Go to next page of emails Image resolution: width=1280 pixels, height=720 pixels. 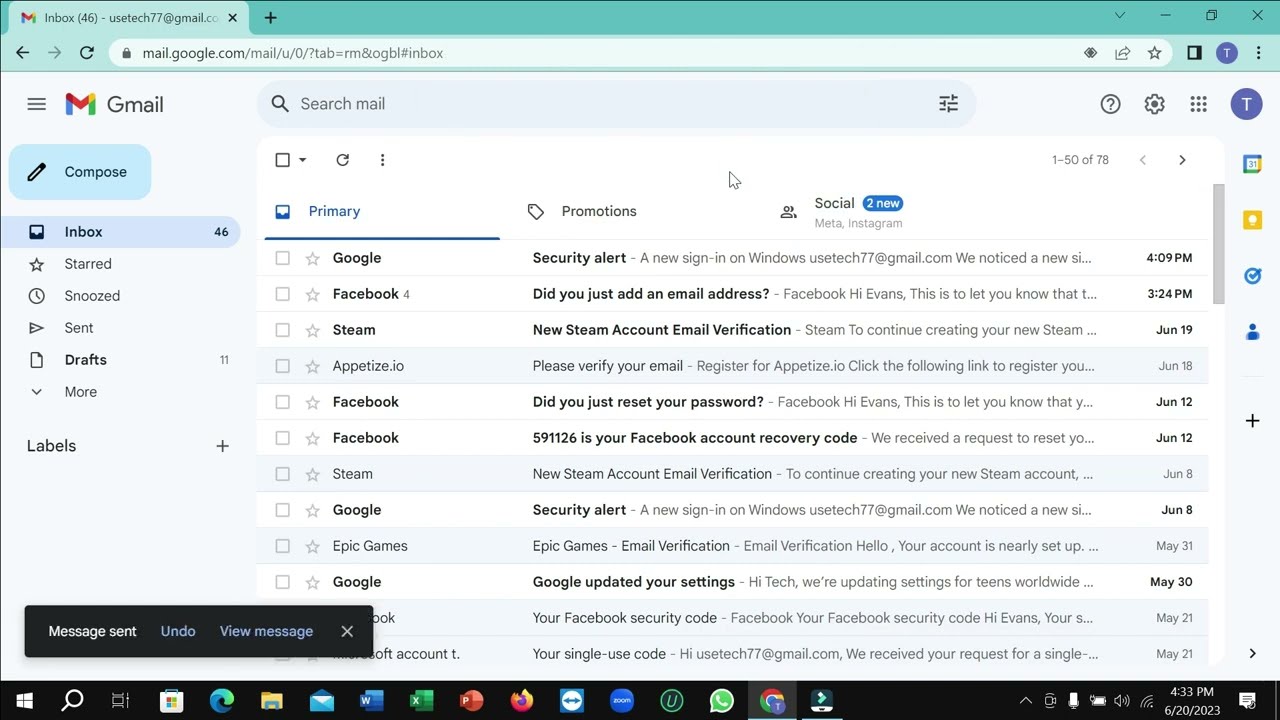(x=1182, y=160)
